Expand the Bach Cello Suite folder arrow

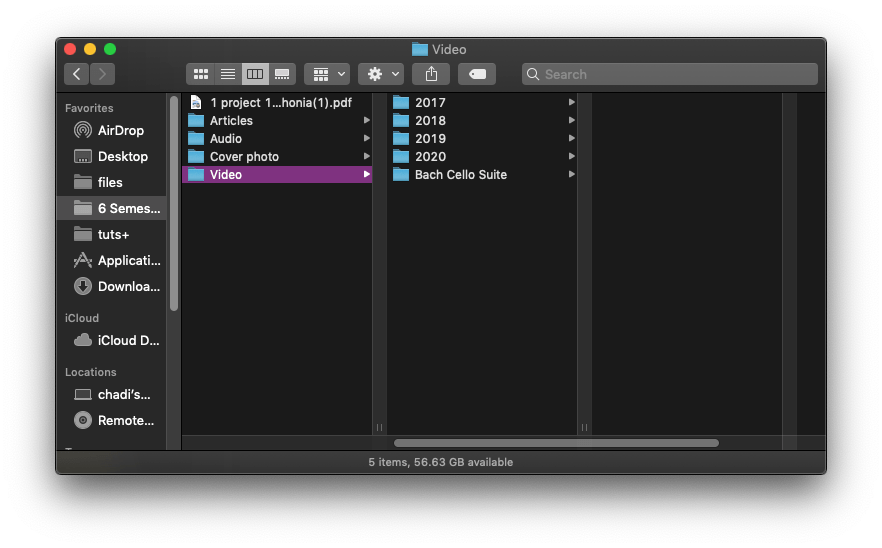[x=571, y=175]
